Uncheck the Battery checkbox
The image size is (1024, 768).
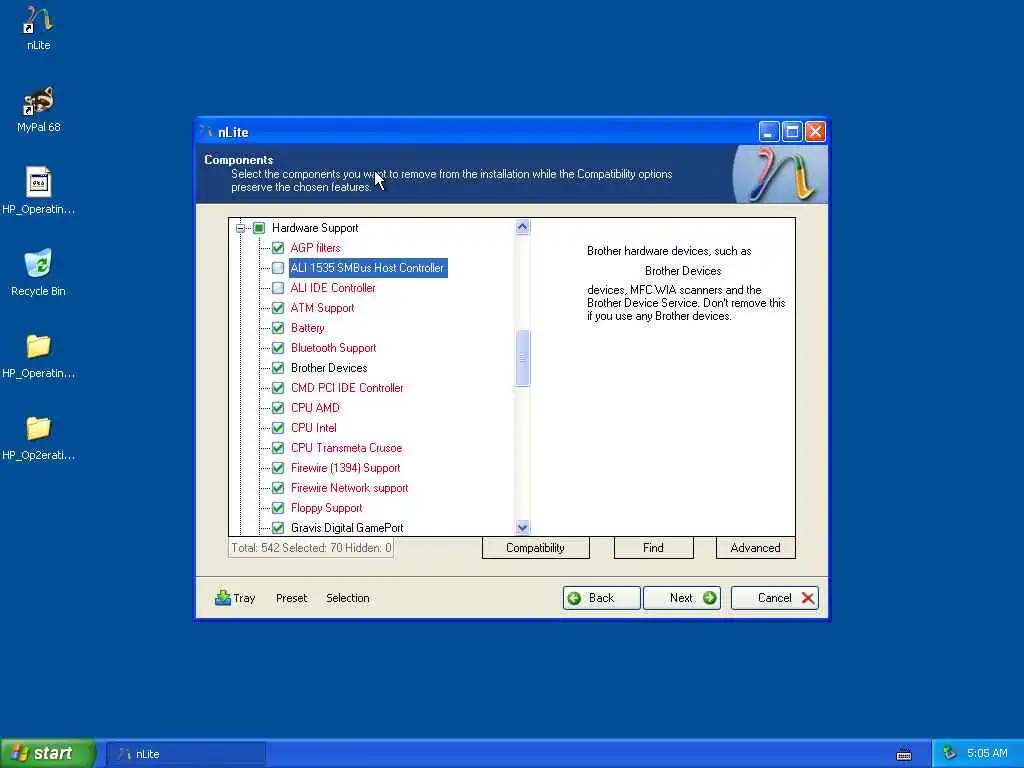tap(278, 328)
